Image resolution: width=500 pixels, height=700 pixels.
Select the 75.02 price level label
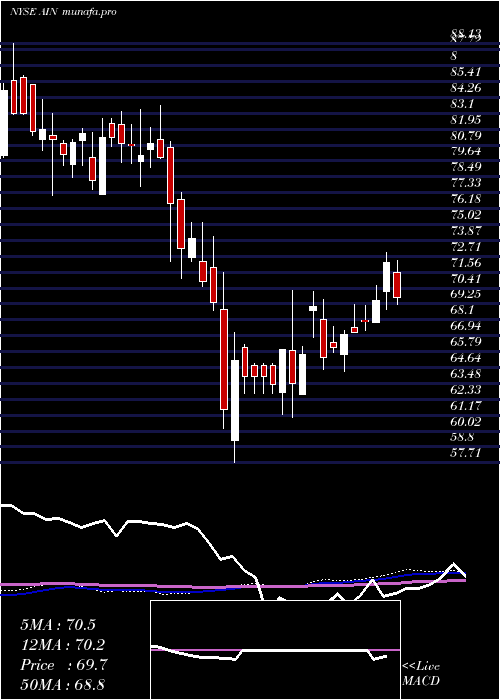pyautogui.click(x=467, y=215)
